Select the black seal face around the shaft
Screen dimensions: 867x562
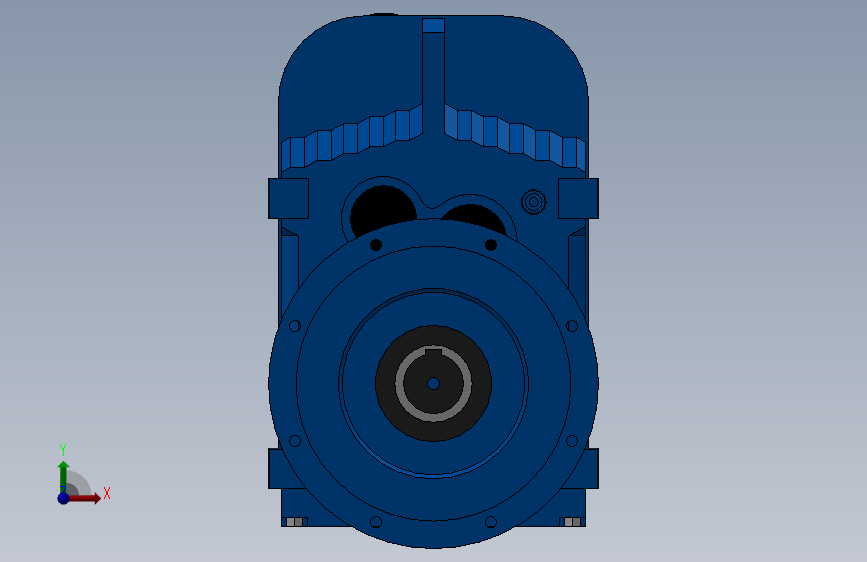tap(434, 431)
